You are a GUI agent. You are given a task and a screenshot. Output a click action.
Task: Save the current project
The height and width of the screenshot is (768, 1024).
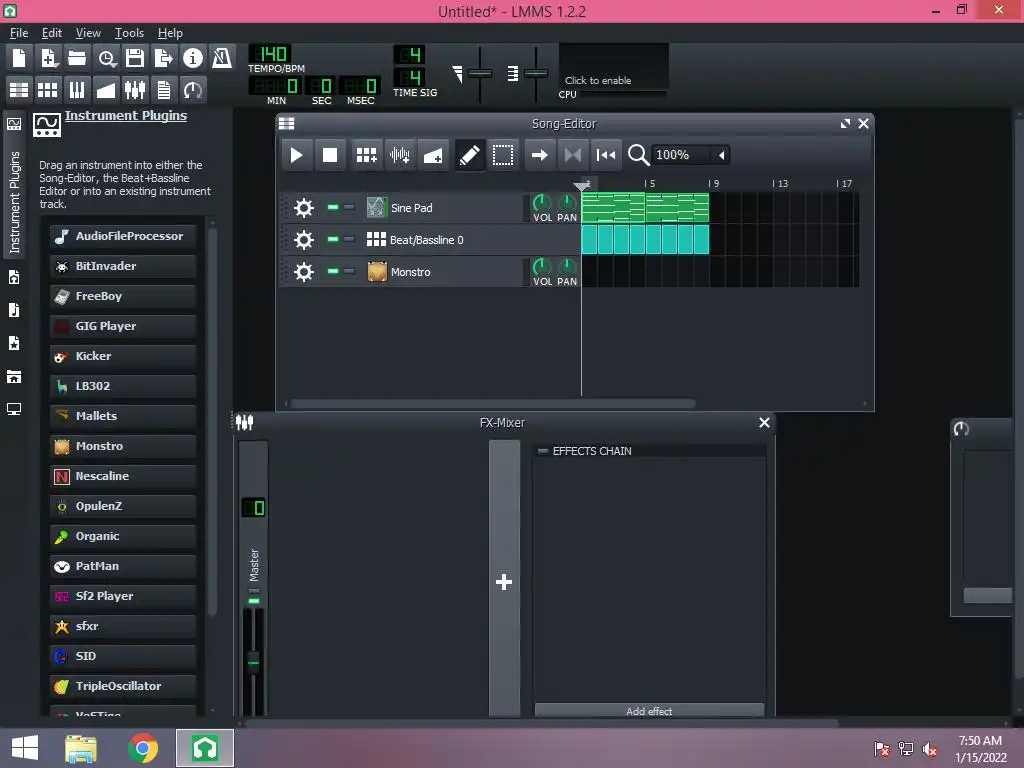coord(135,58)
